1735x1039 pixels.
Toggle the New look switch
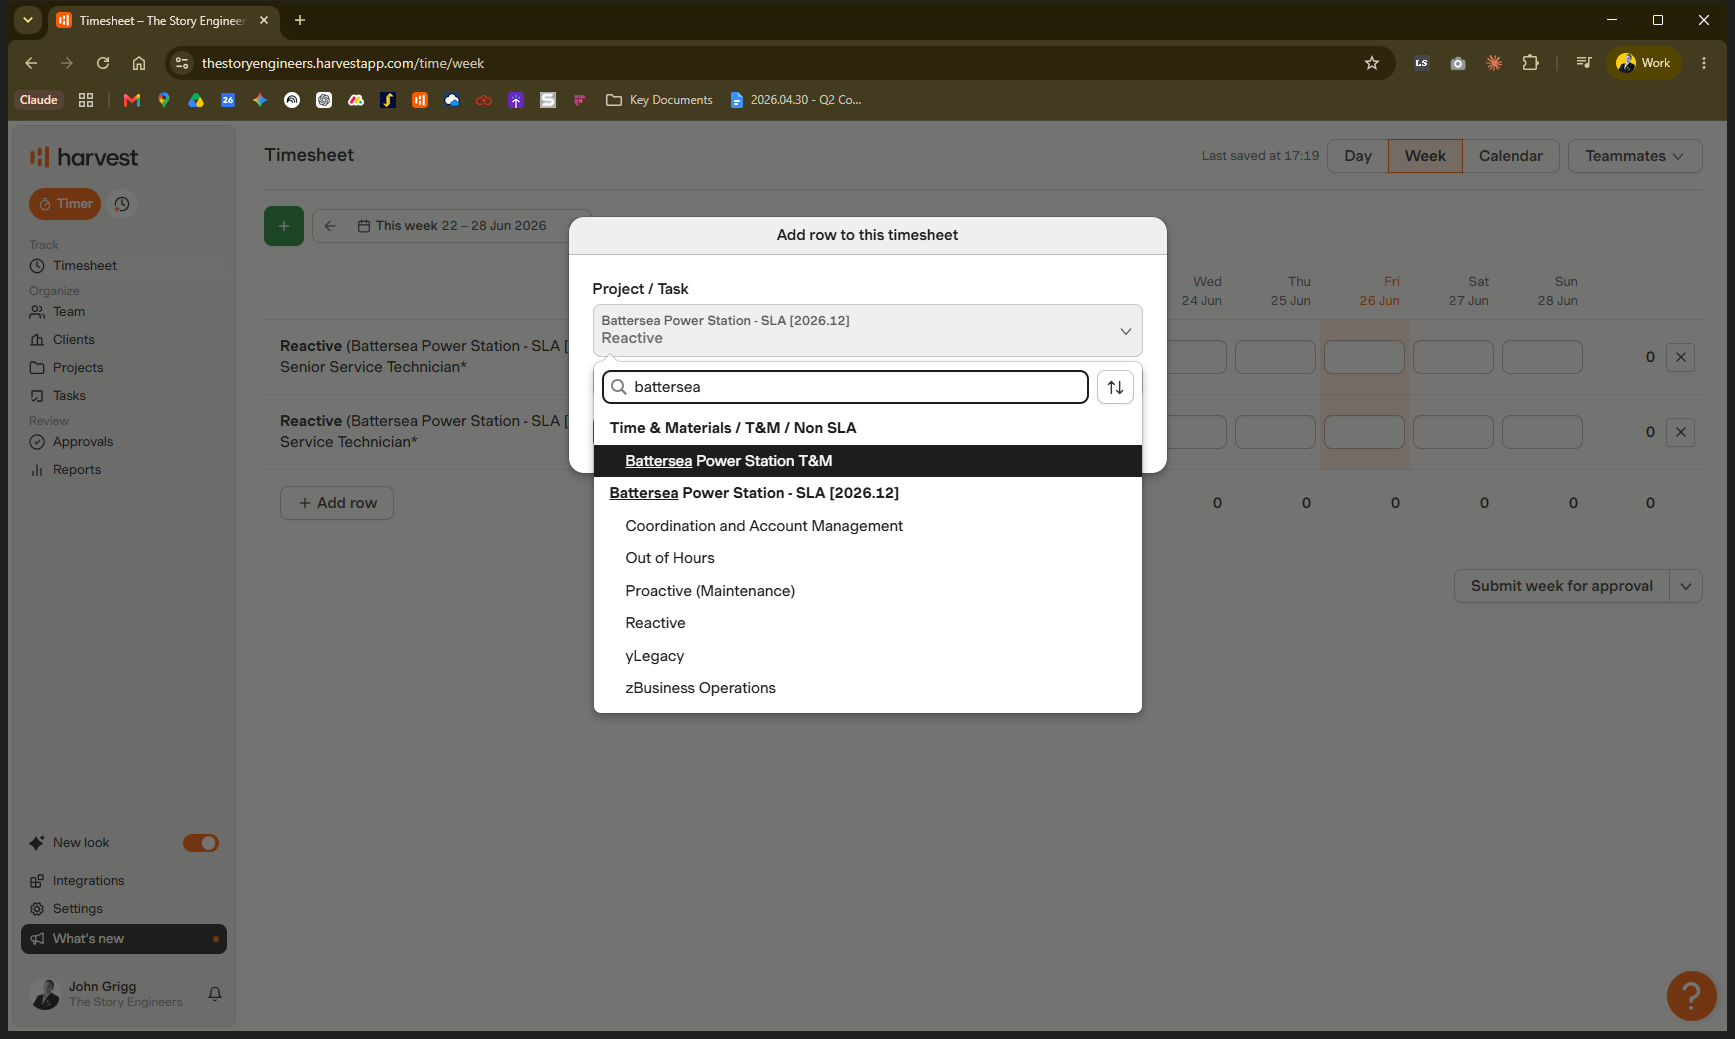[201, 843]
